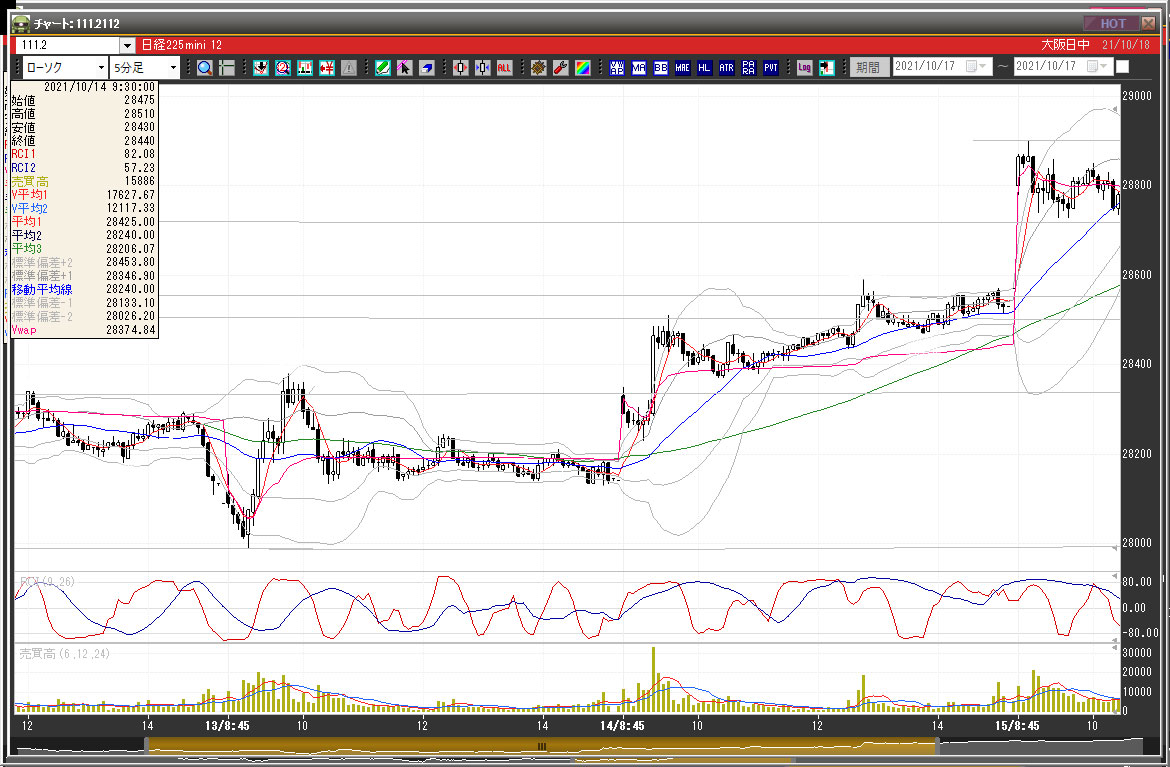The width and height of the screenshot is (1170, 767).
Task: Click the 日経225mini 12 instrument name
Action: pos(181,46)
